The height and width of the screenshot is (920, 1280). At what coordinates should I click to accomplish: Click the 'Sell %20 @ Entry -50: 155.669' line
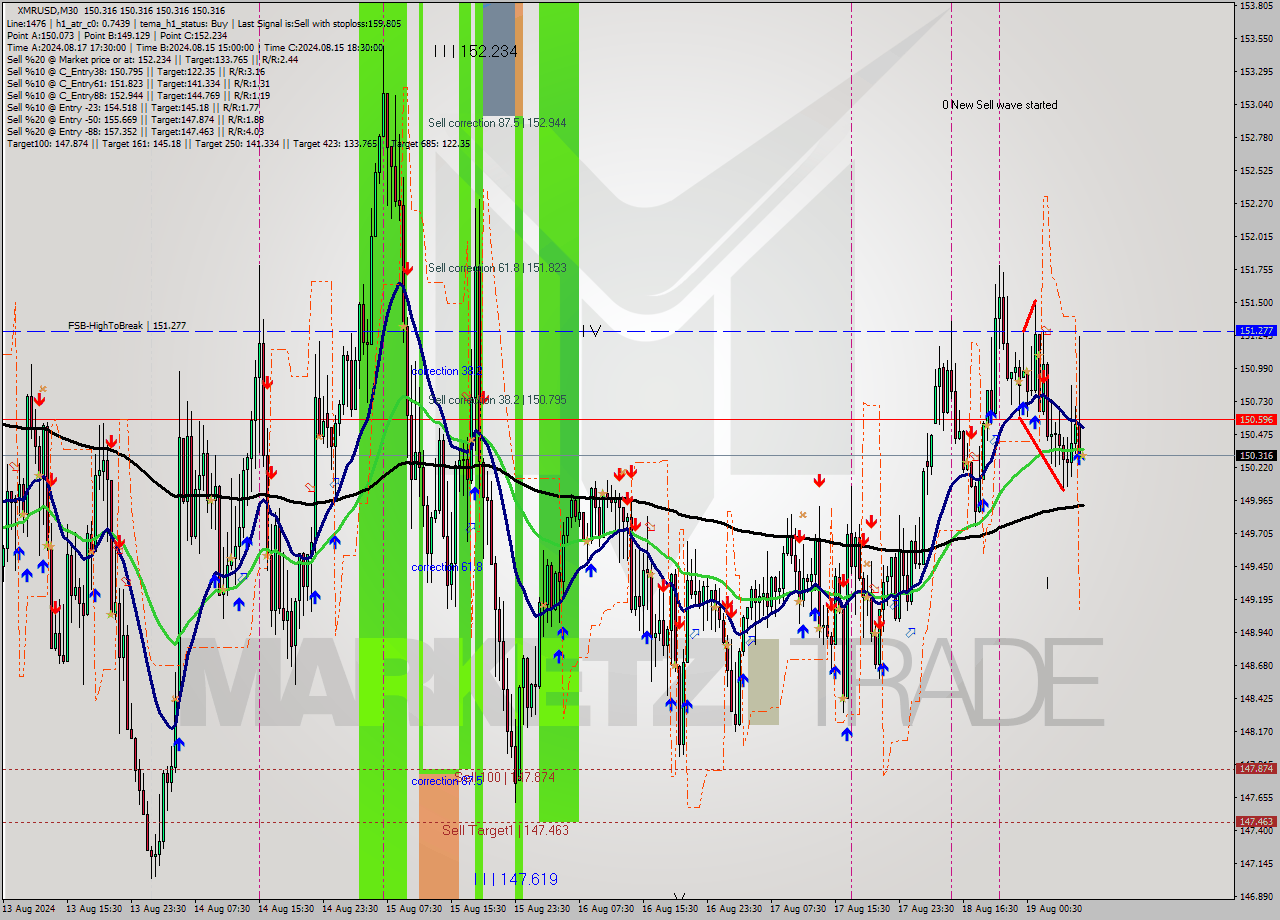tap(135, 119)
